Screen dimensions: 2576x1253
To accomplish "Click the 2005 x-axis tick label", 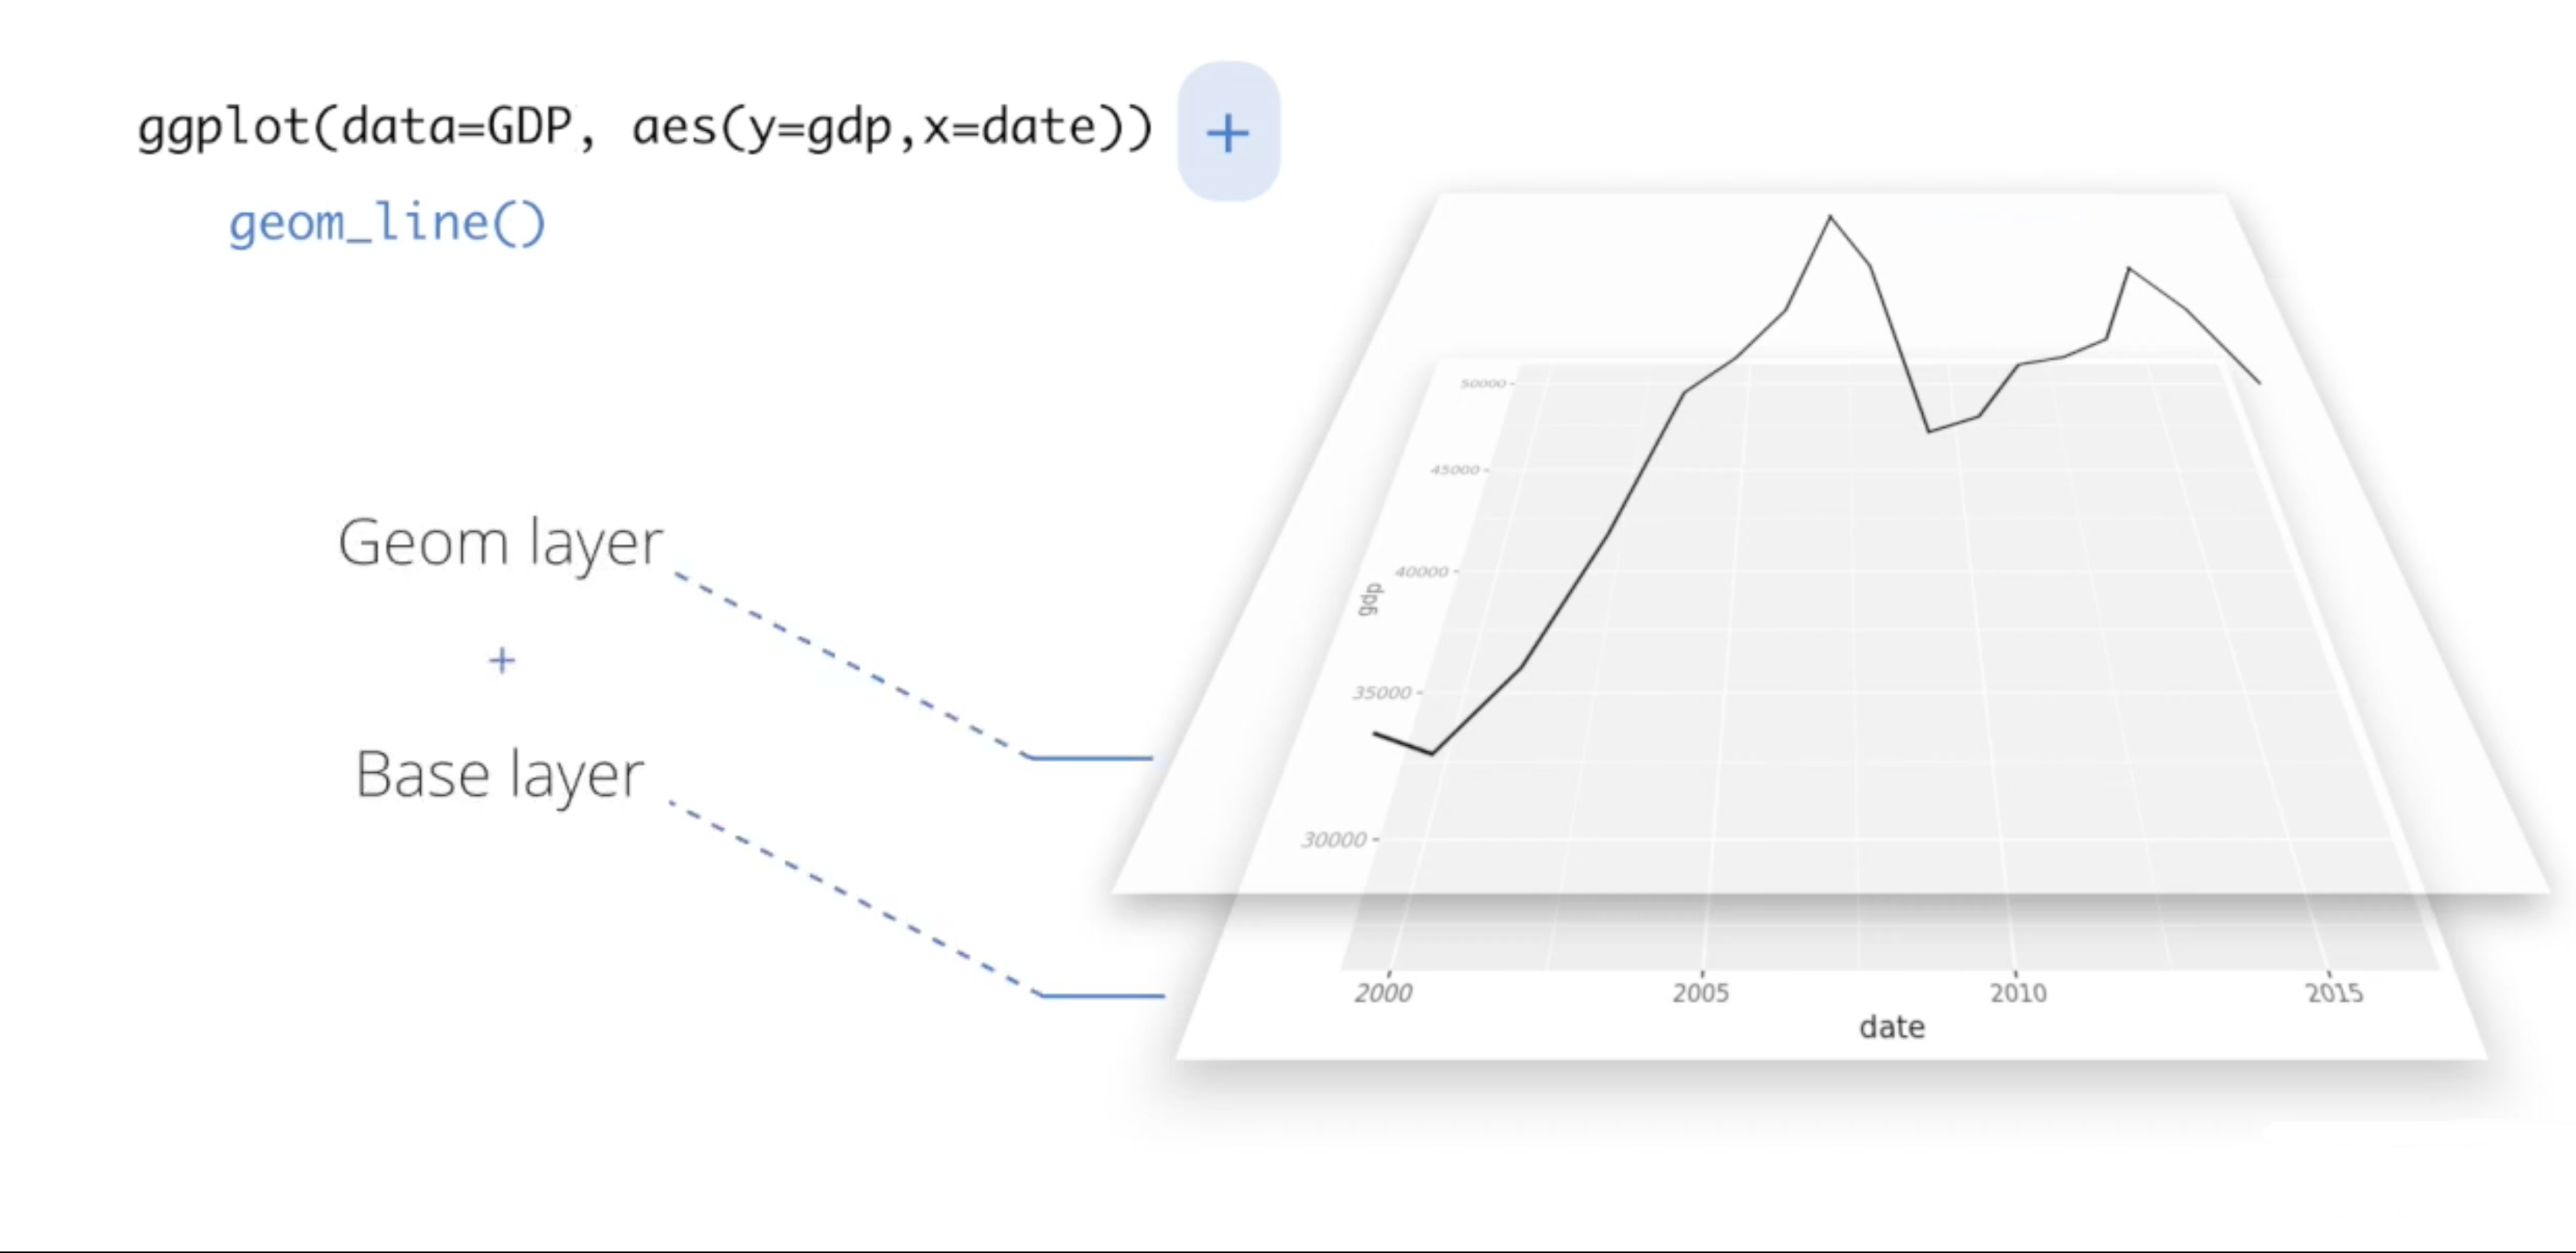I will point(1701,993).
